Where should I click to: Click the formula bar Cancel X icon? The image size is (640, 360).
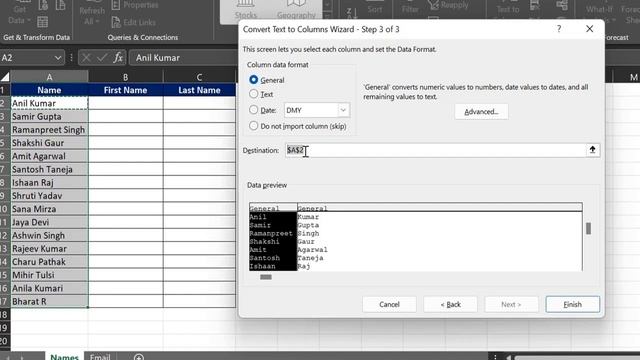(86, 58)
